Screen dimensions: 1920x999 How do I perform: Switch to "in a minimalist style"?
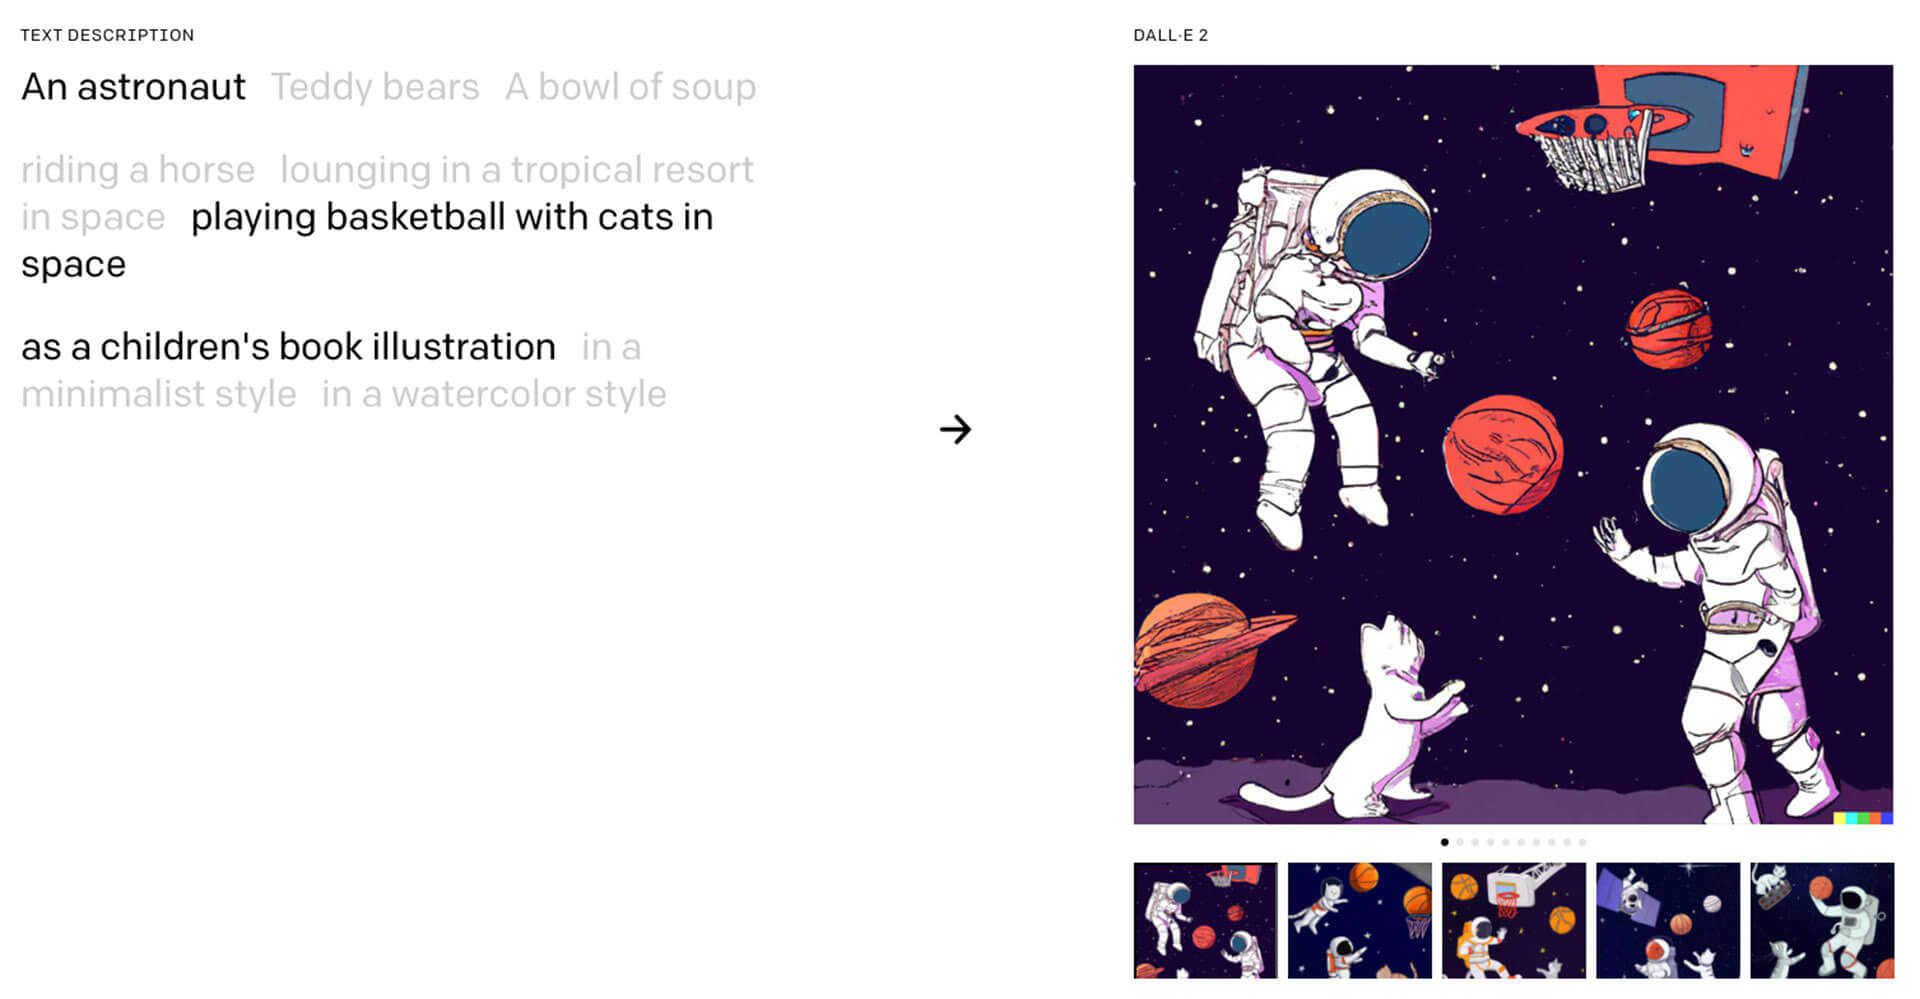(331, 370)
